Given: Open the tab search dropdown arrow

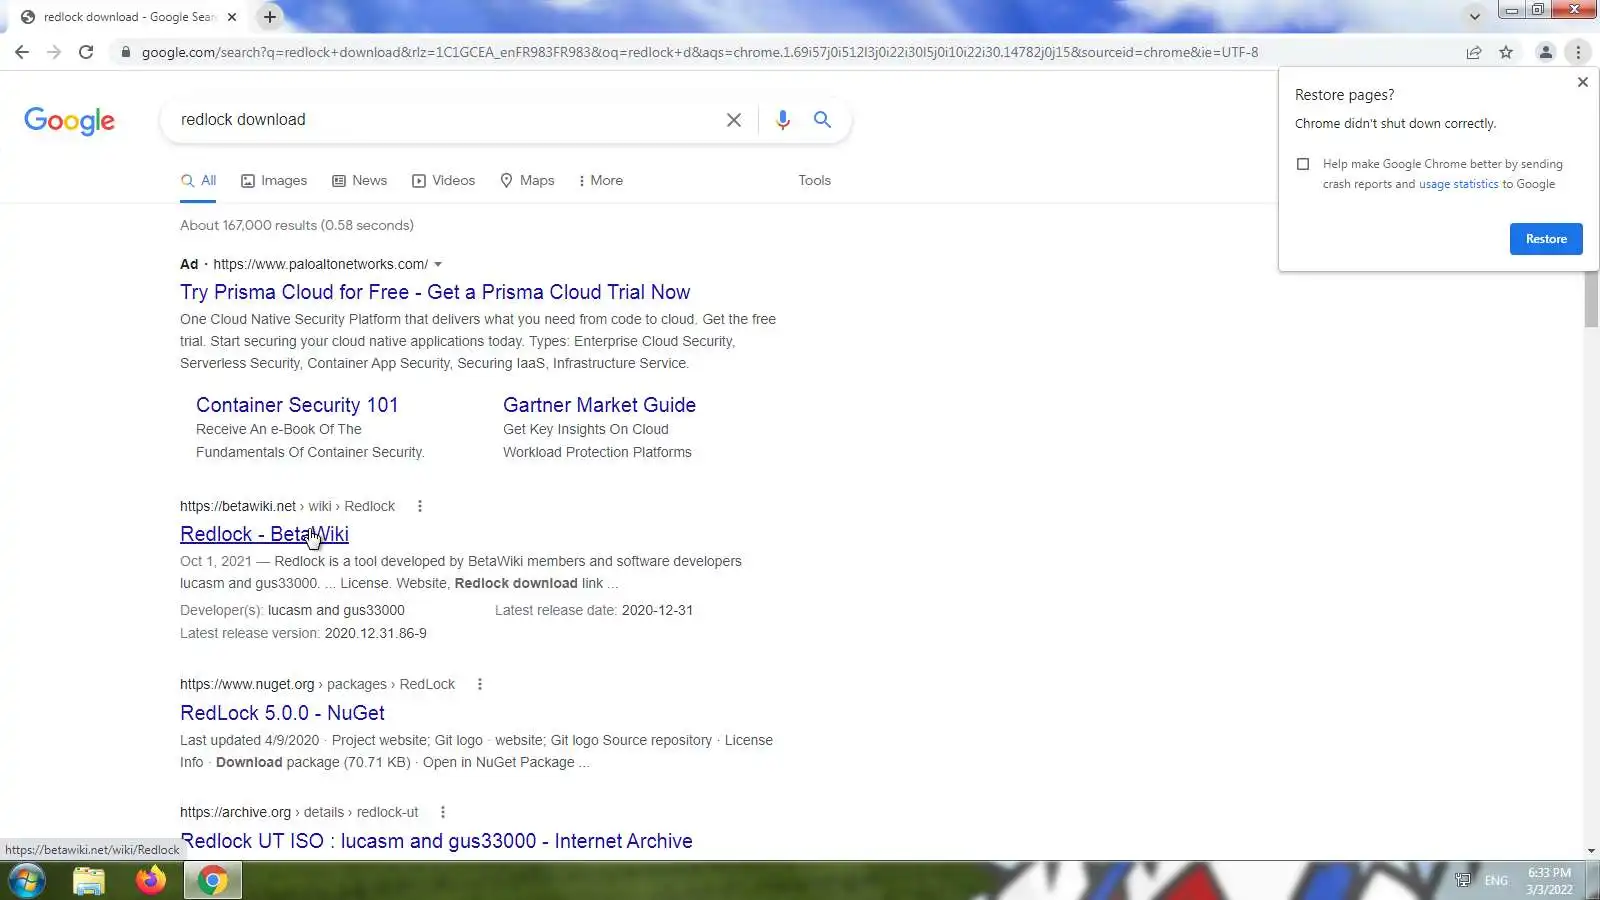Looking at the screenshot, I should click(x=1474, y=17).
